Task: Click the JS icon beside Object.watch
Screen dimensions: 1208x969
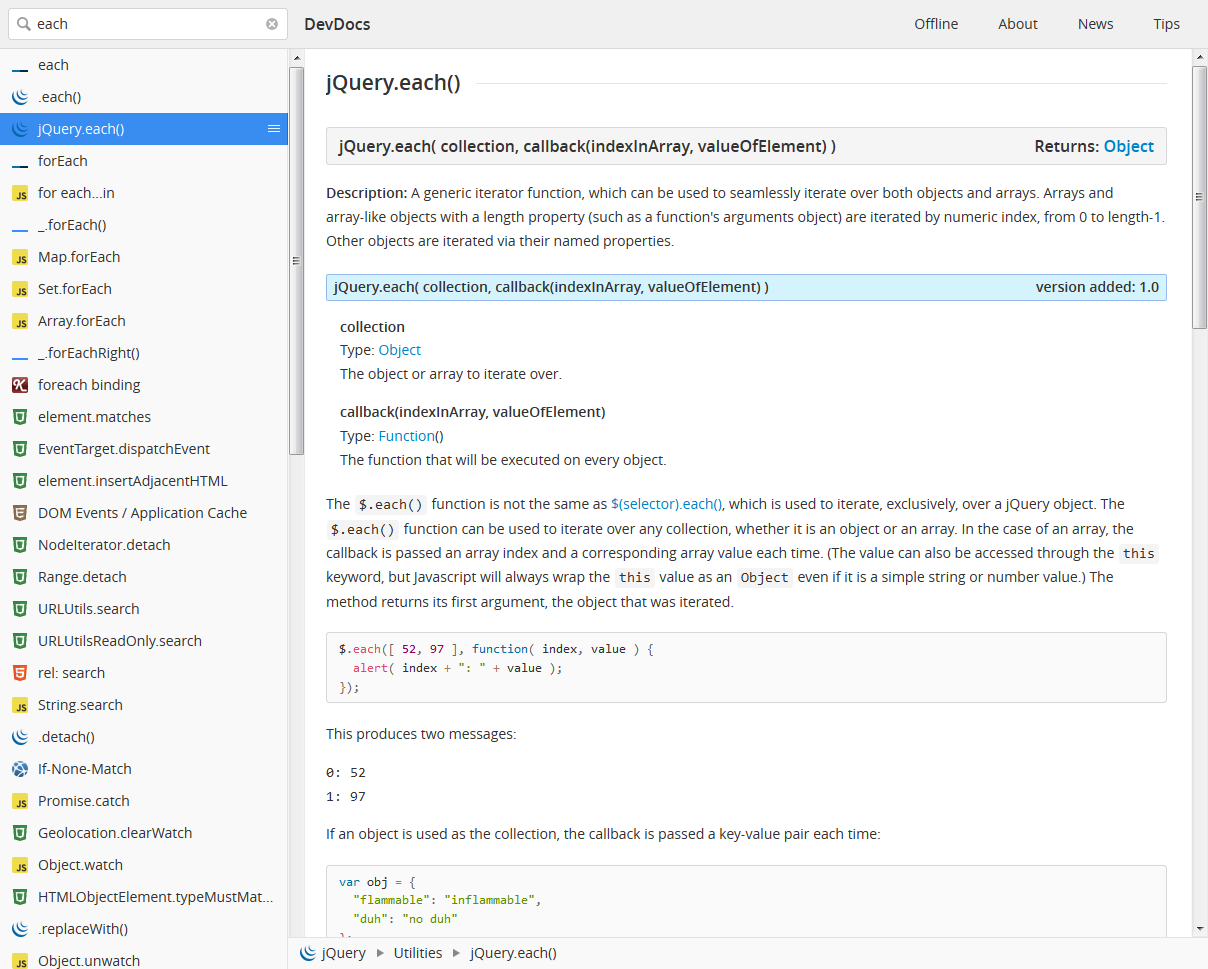Action: 20,865
